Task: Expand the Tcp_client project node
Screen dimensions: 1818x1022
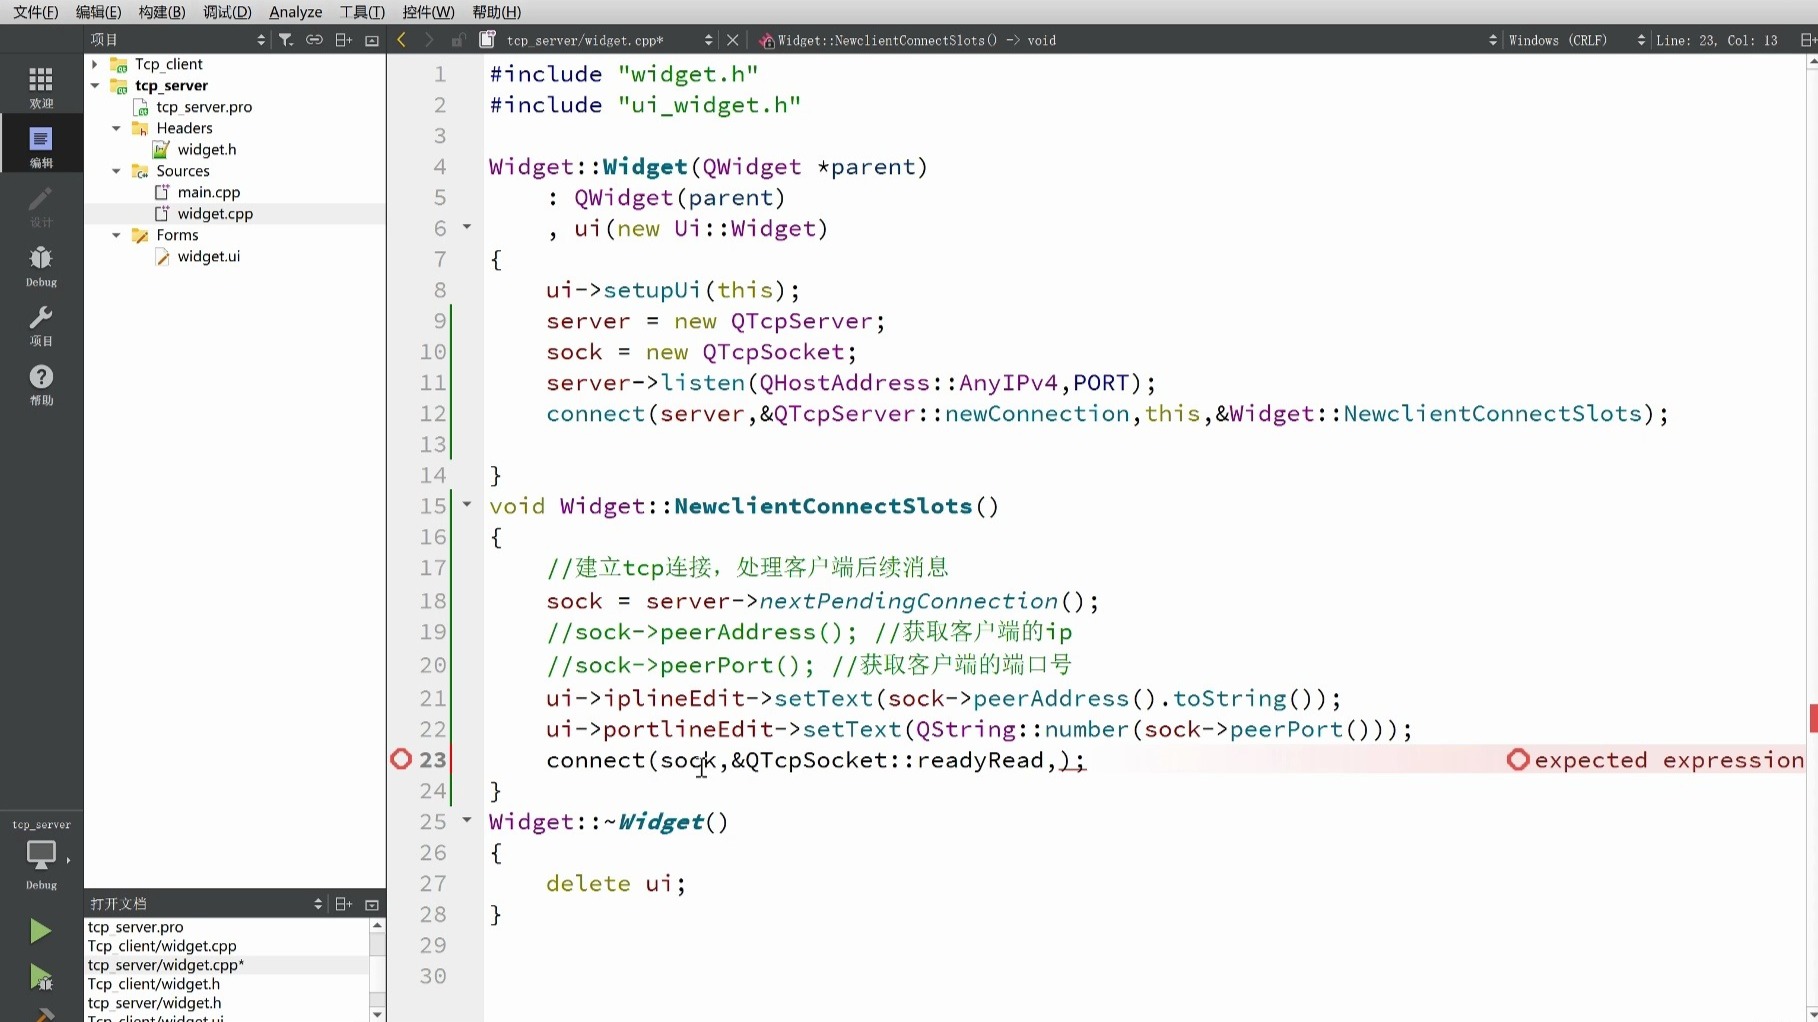Action: 95,64
